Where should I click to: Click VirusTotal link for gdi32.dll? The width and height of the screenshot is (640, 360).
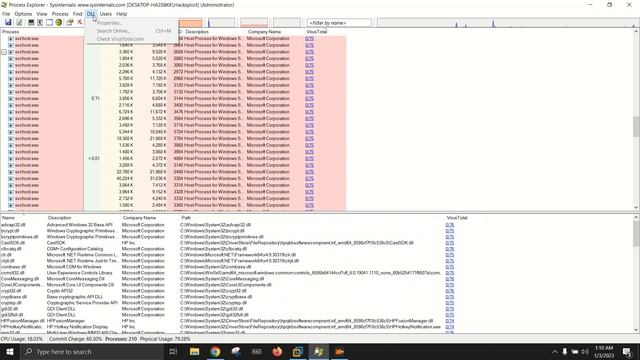(449, 309)
